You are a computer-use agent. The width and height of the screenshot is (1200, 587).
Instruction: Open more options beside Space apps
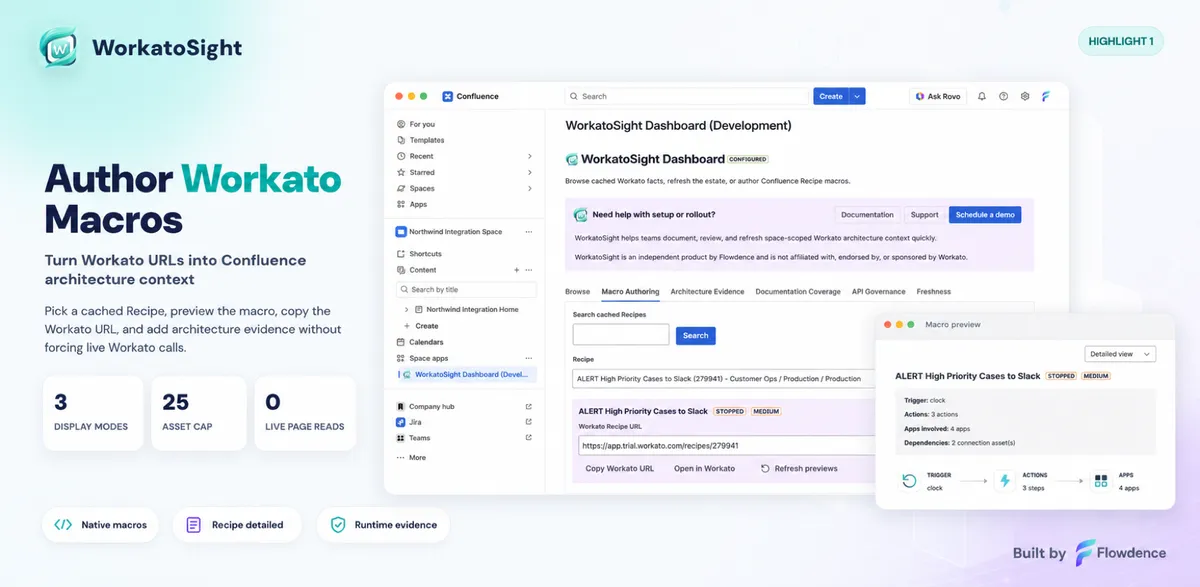point(529,358)
